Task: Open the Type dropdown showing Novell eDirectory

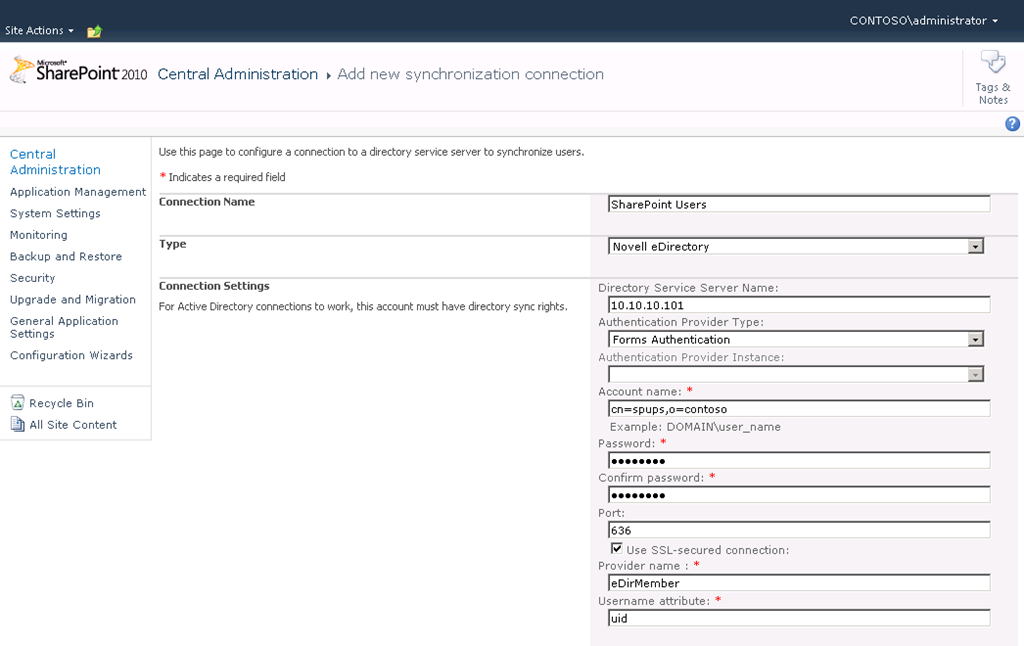Action: point(796,247)
